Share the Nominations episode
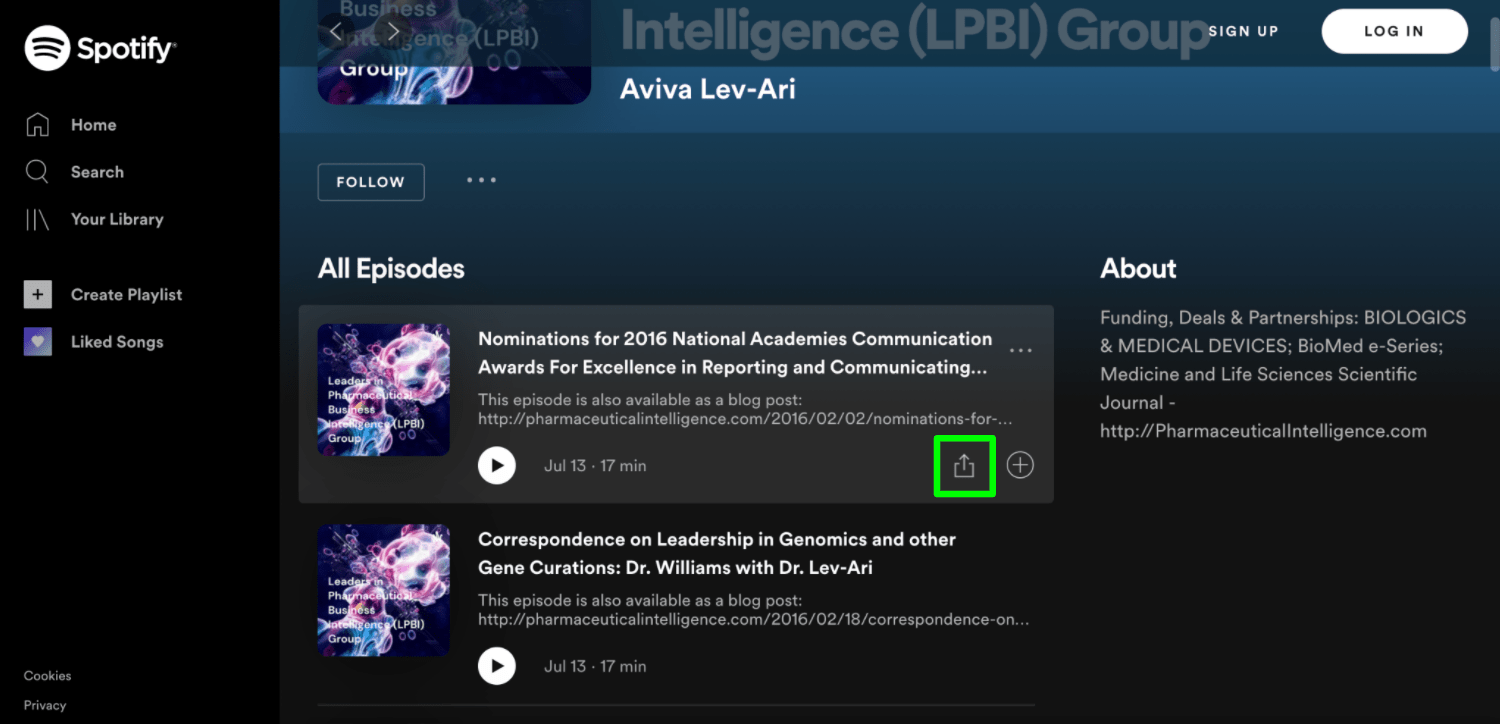Image resolution: width=1500 pixels, height=724 pixels. (x=963, y=465)
